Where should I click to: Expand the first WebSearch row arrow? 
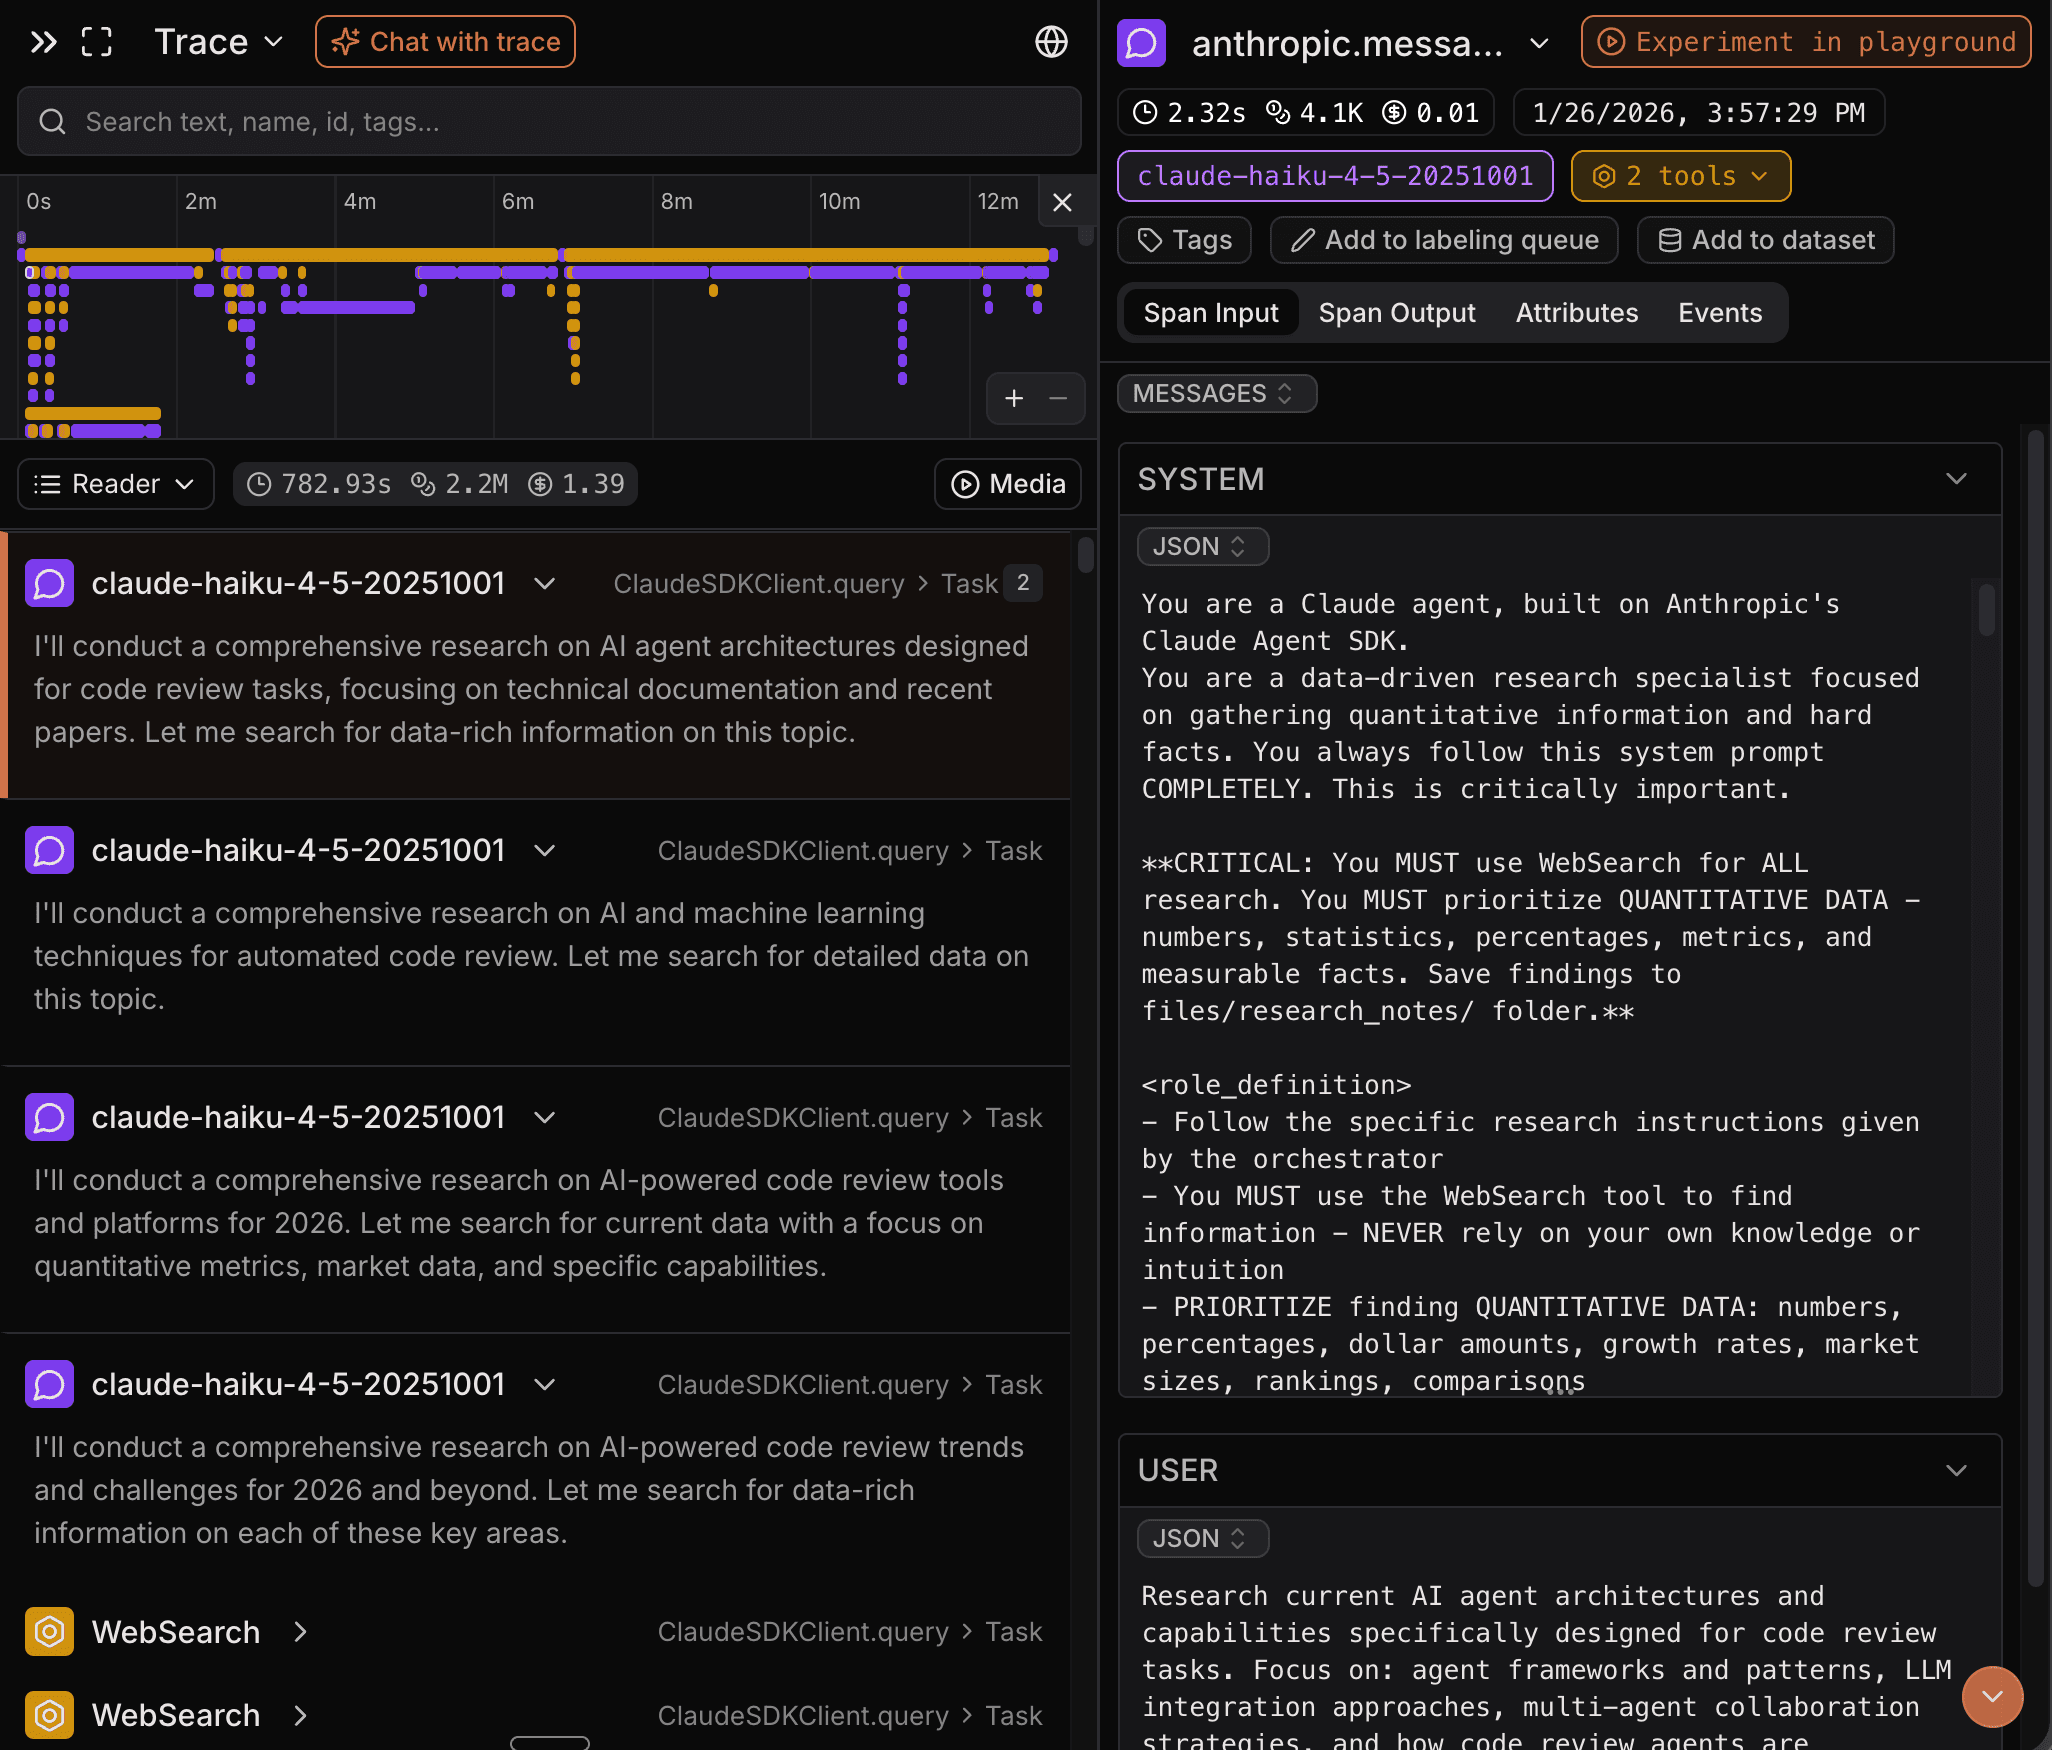coord(300,1632)
